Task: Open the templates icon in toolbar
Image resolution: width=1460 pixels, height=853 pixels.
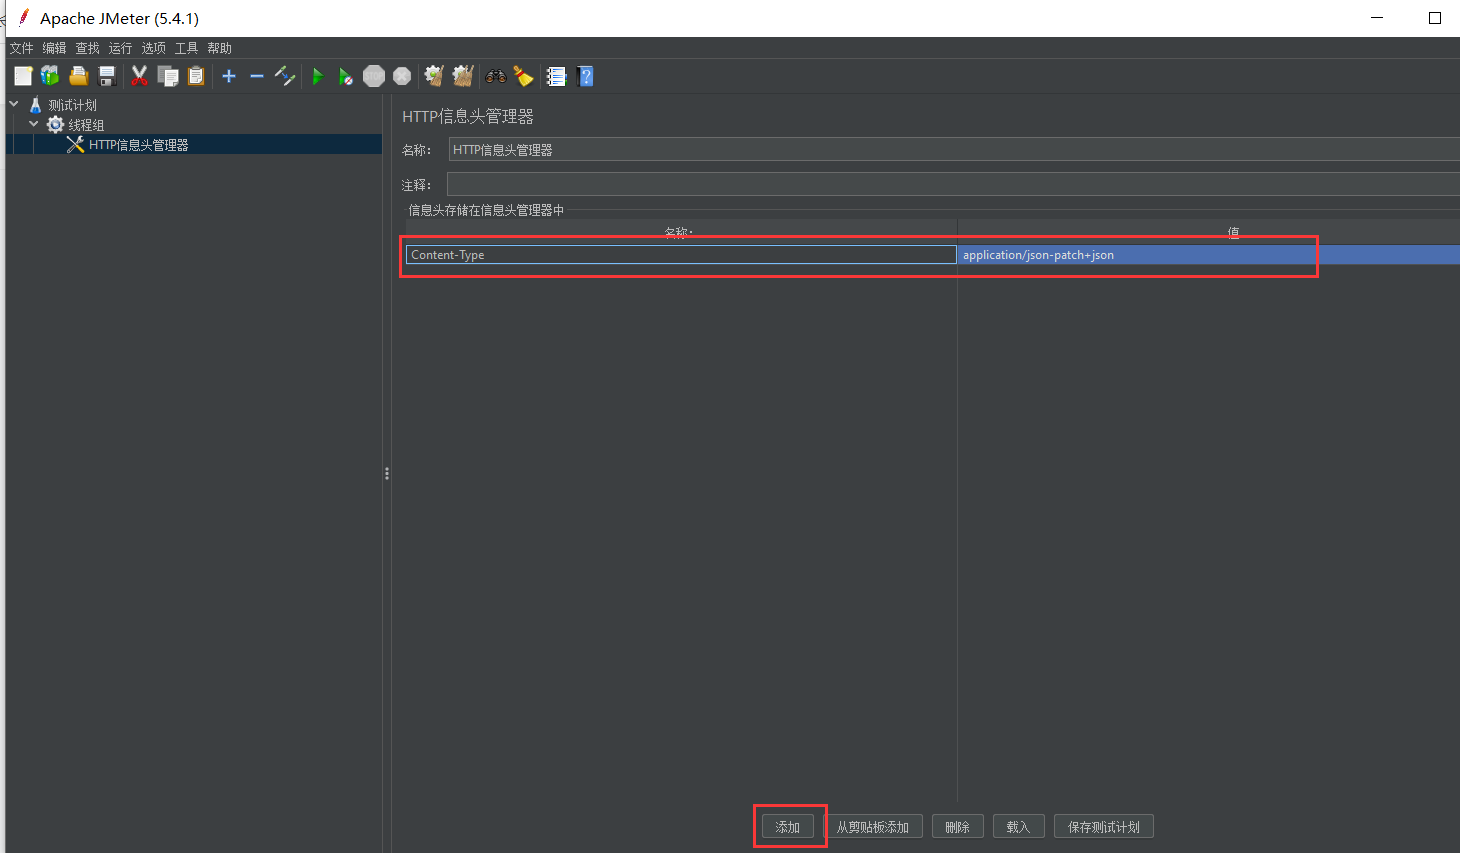Action: click(50, 76)
